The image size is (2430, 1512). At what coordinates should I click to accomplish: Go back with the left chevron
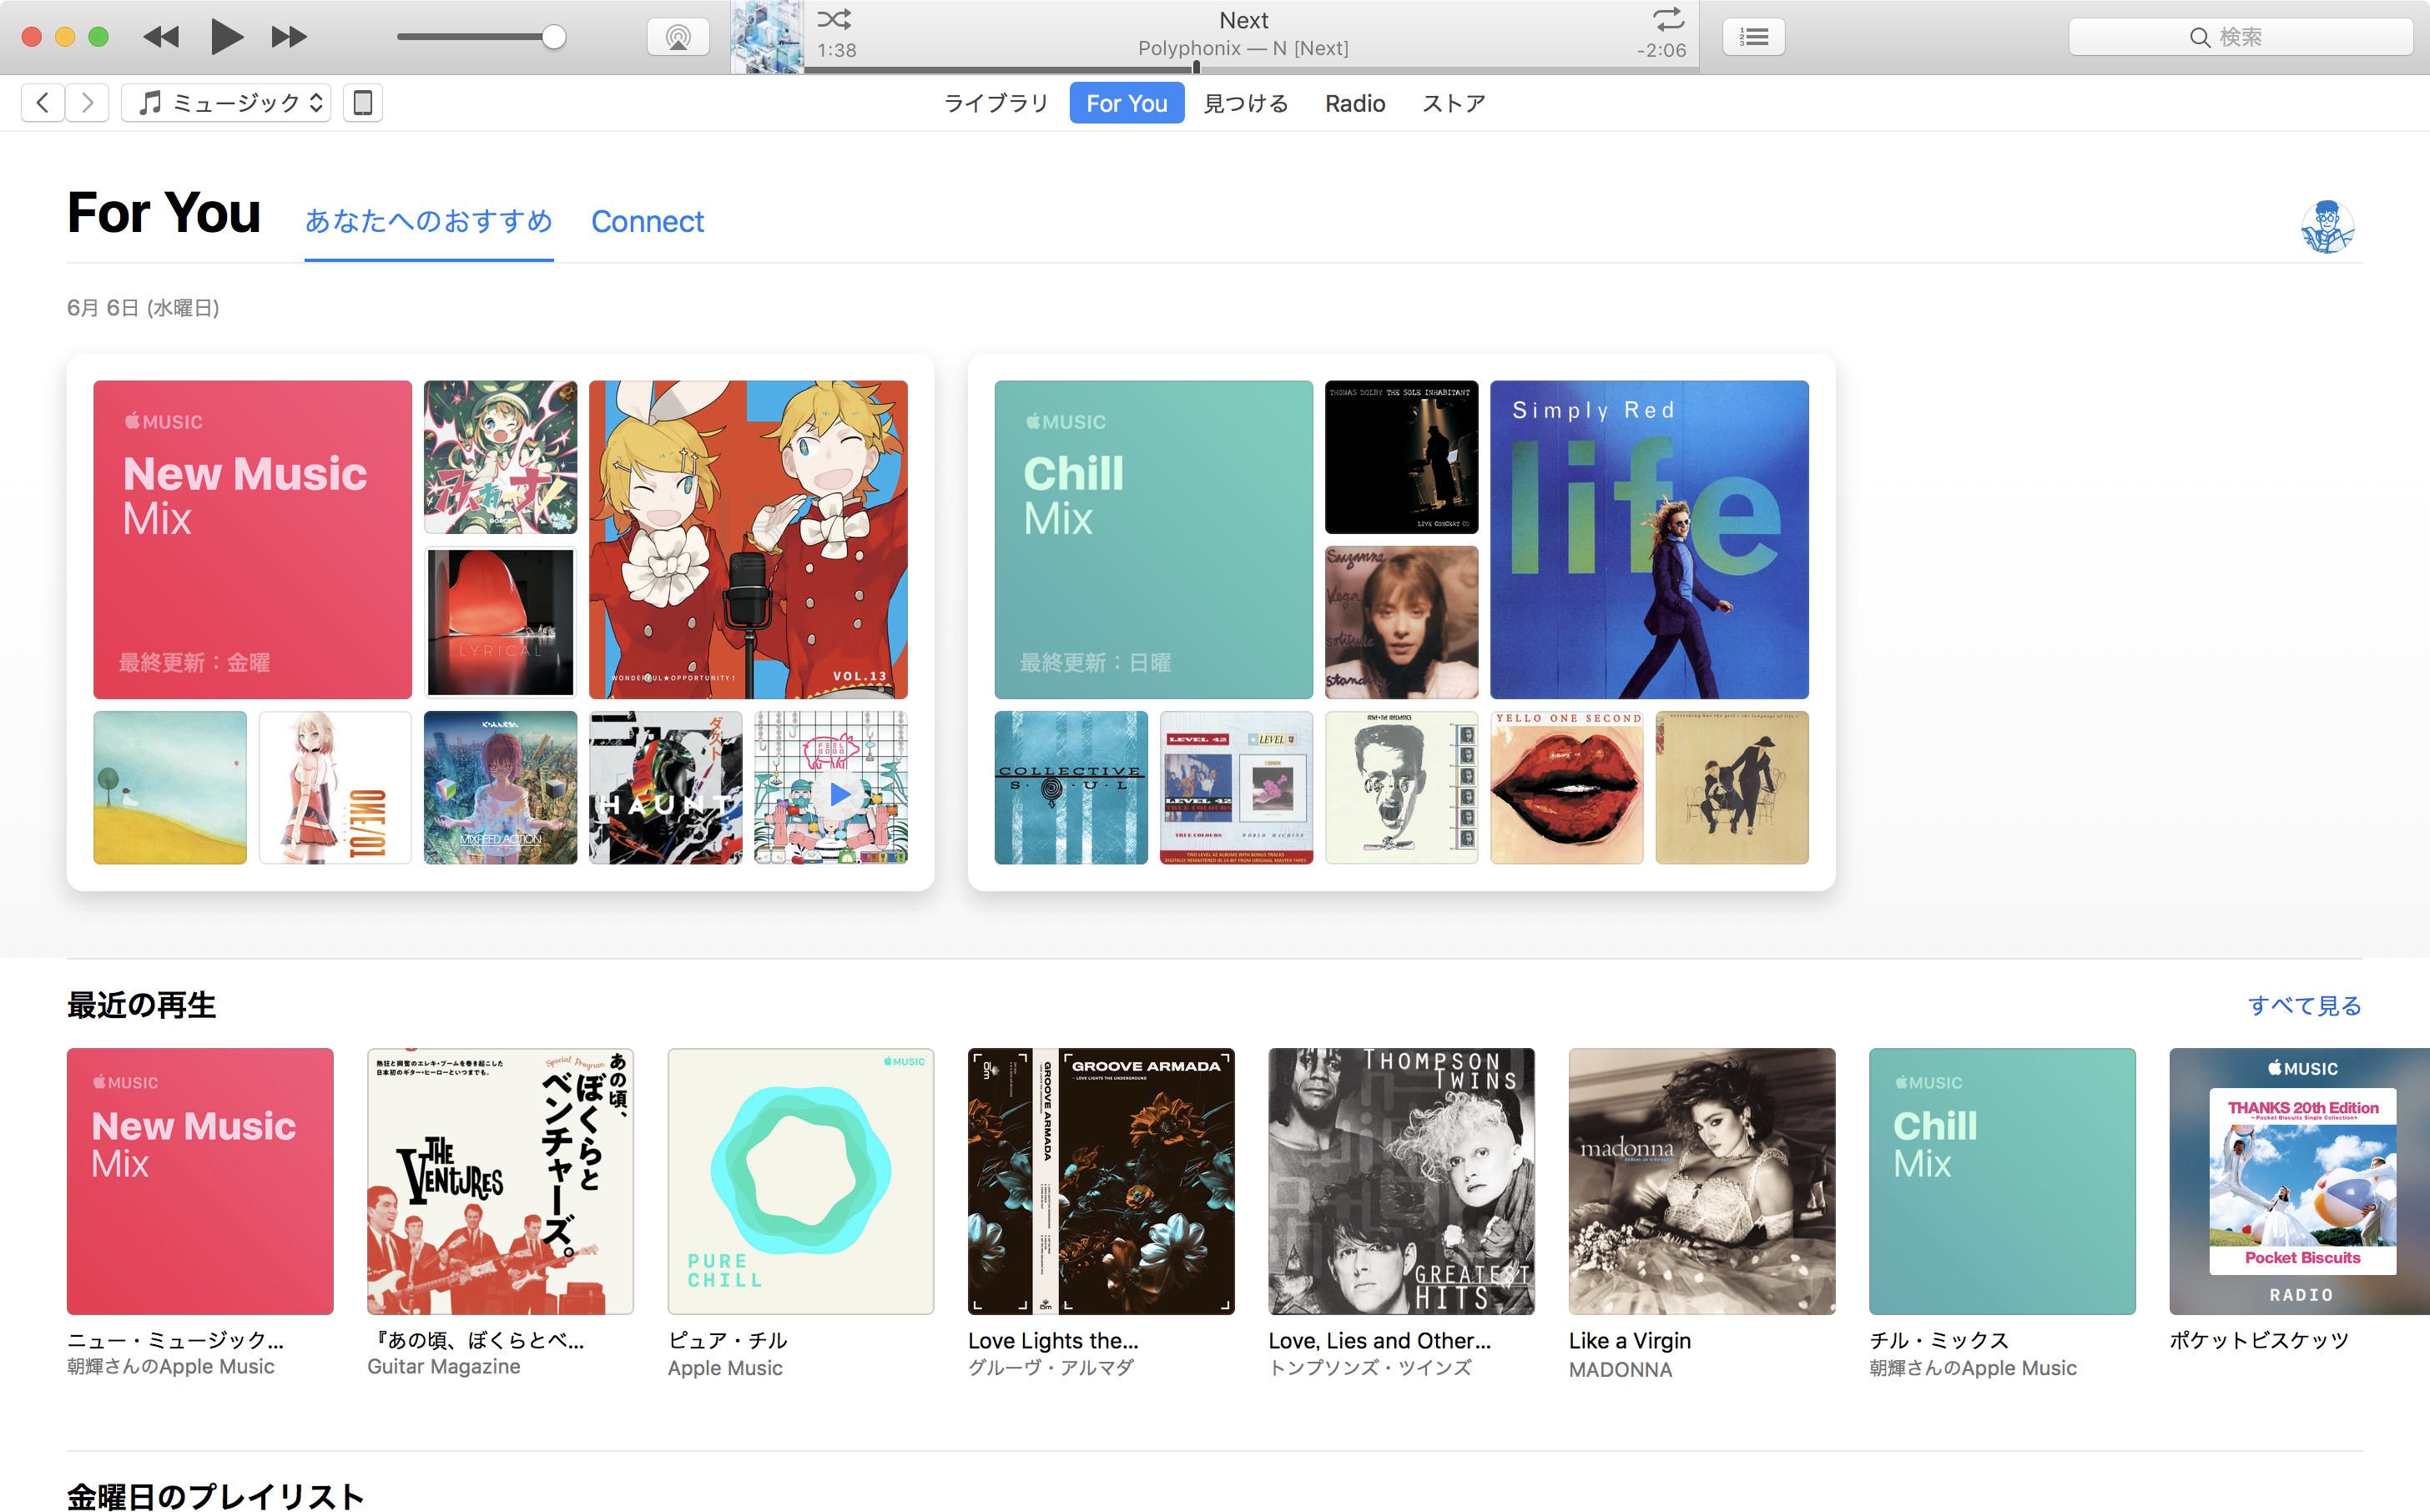pos(42,103)
